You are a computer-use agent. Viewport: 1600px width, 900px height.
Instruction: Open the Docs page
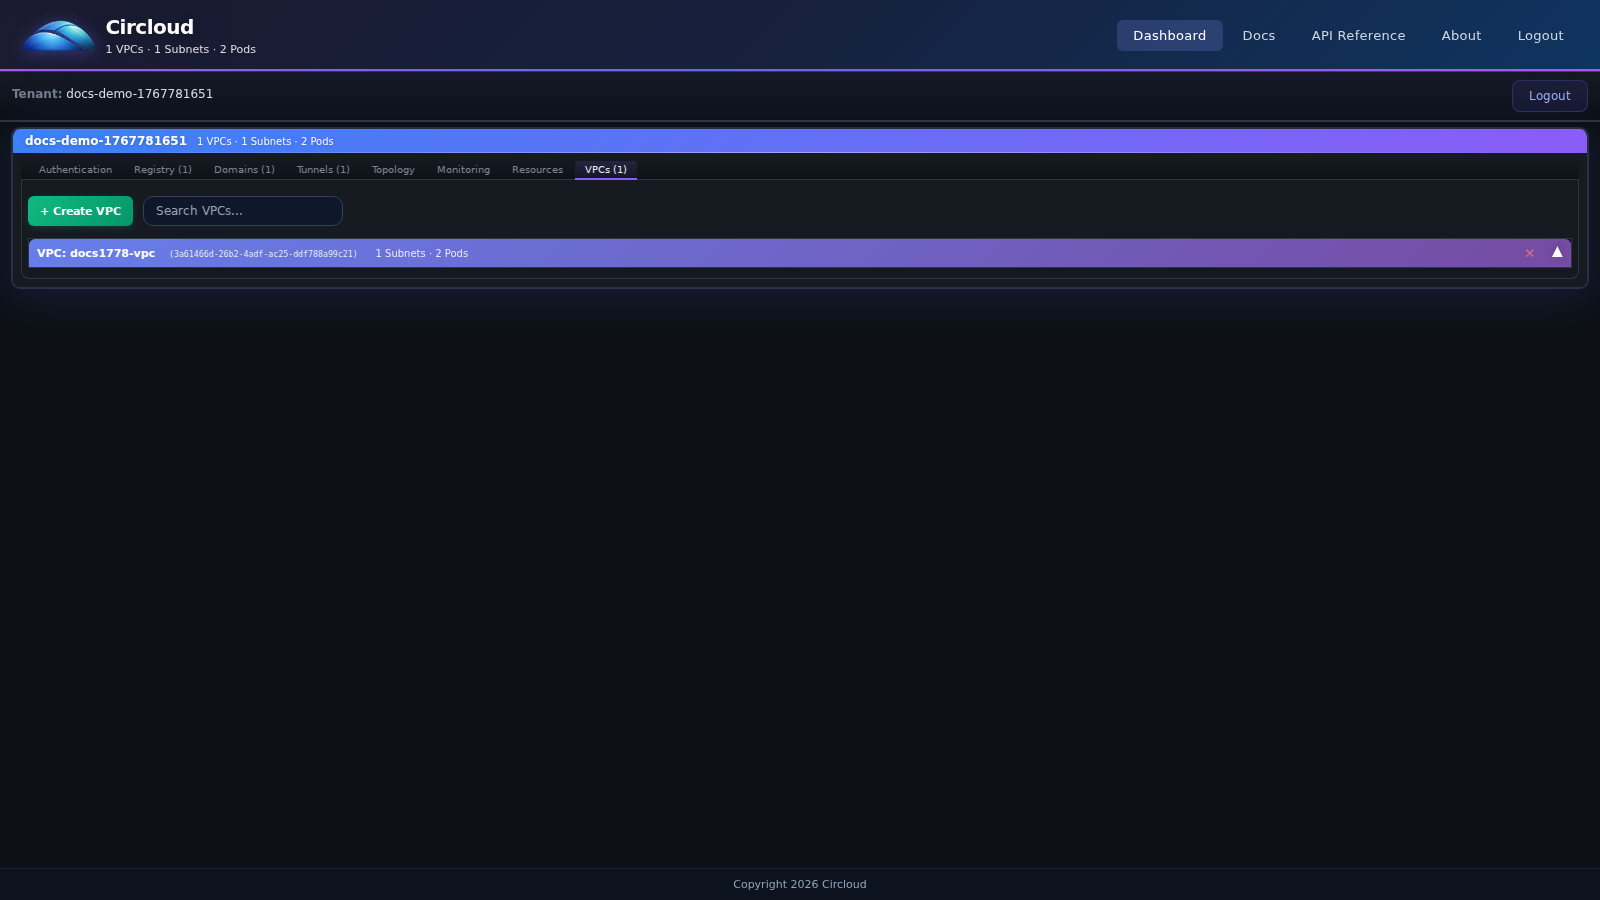(x=1258, y=35)
